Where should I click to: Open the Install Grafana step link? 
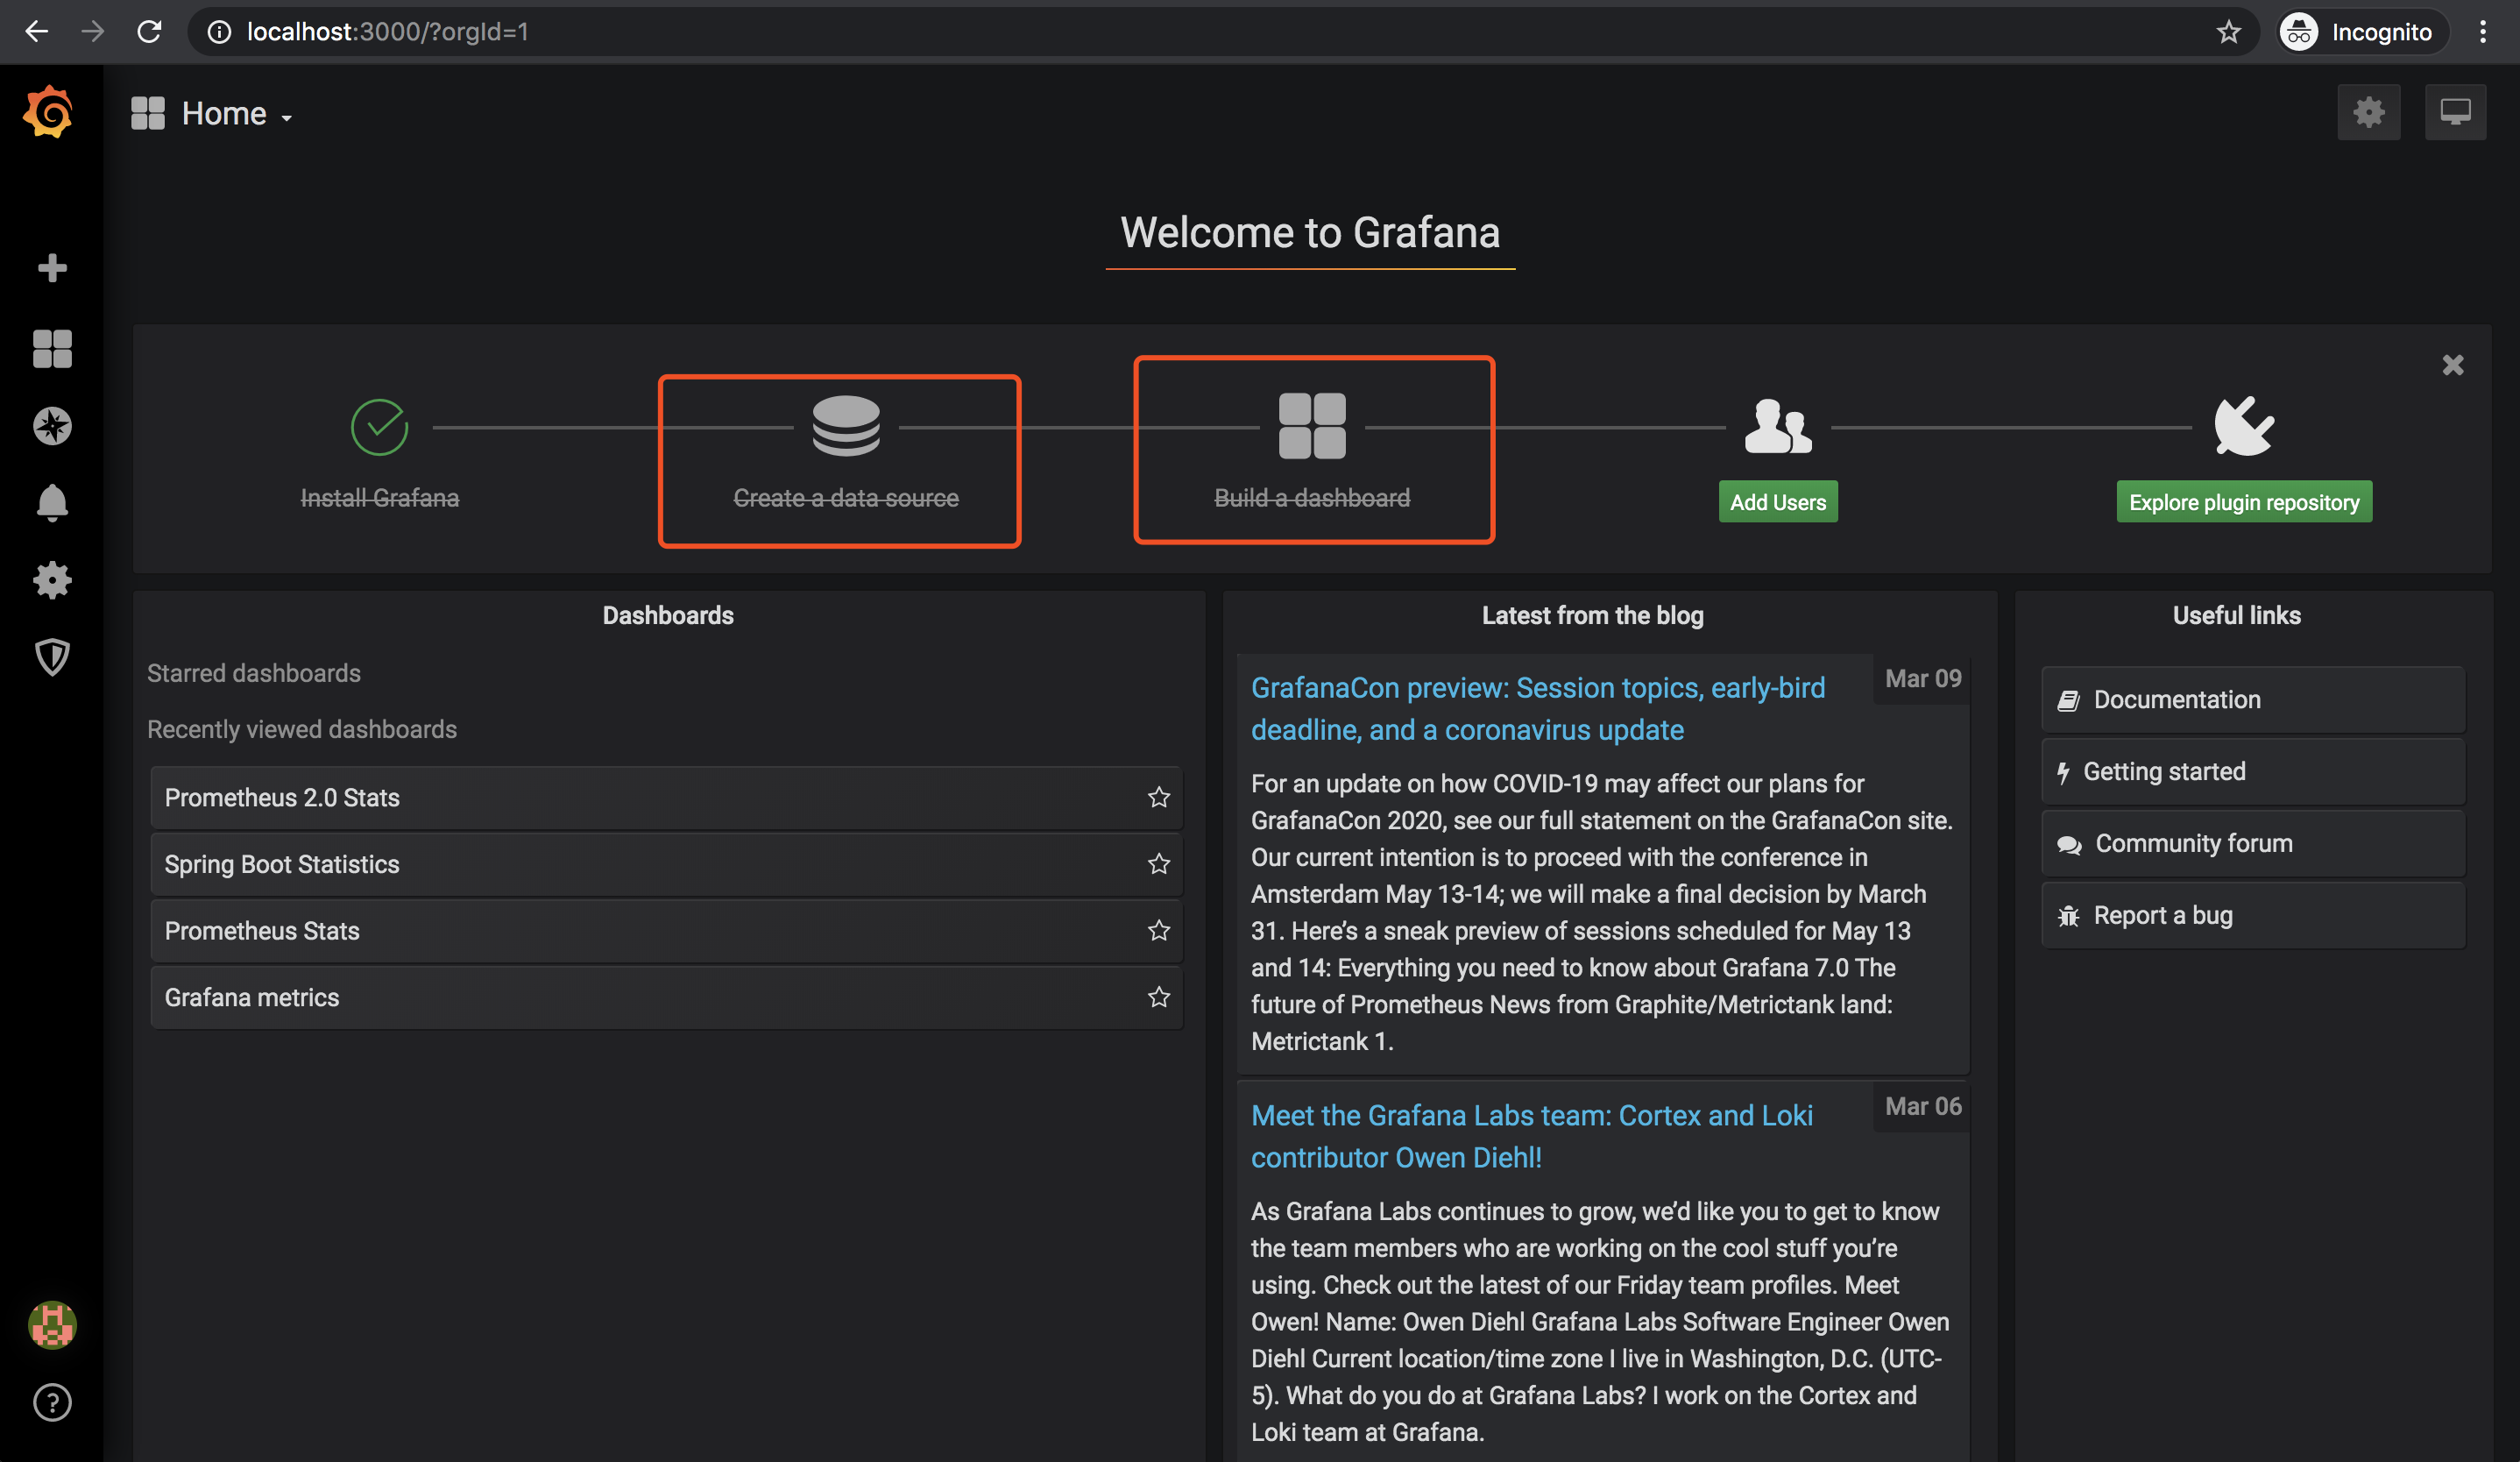point(380,498)
